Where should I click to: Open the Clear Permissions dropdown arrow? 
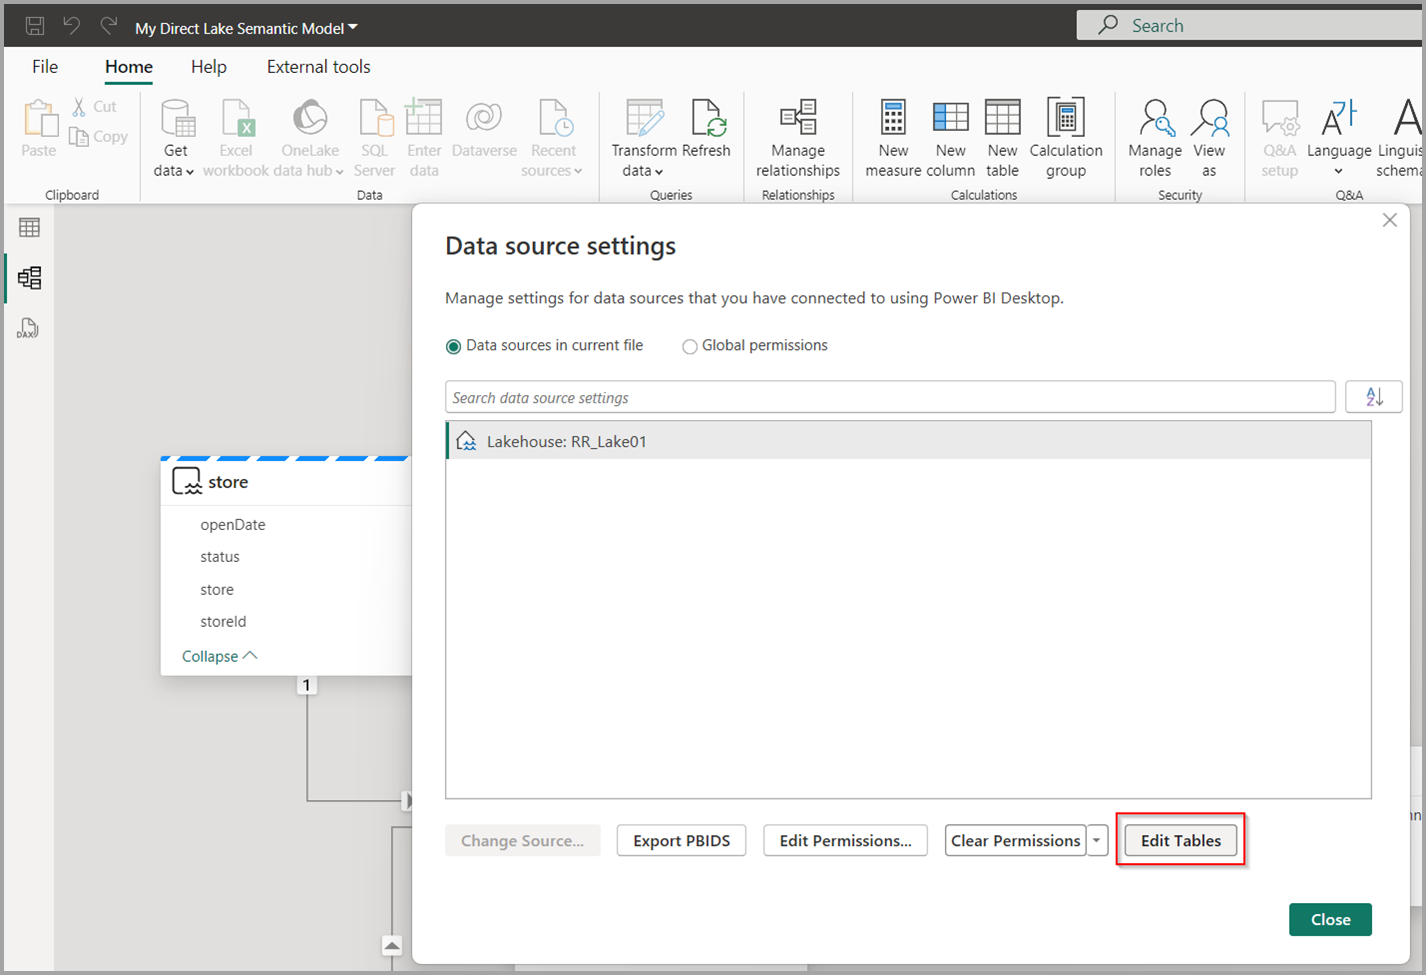[x=1097, y=841]
